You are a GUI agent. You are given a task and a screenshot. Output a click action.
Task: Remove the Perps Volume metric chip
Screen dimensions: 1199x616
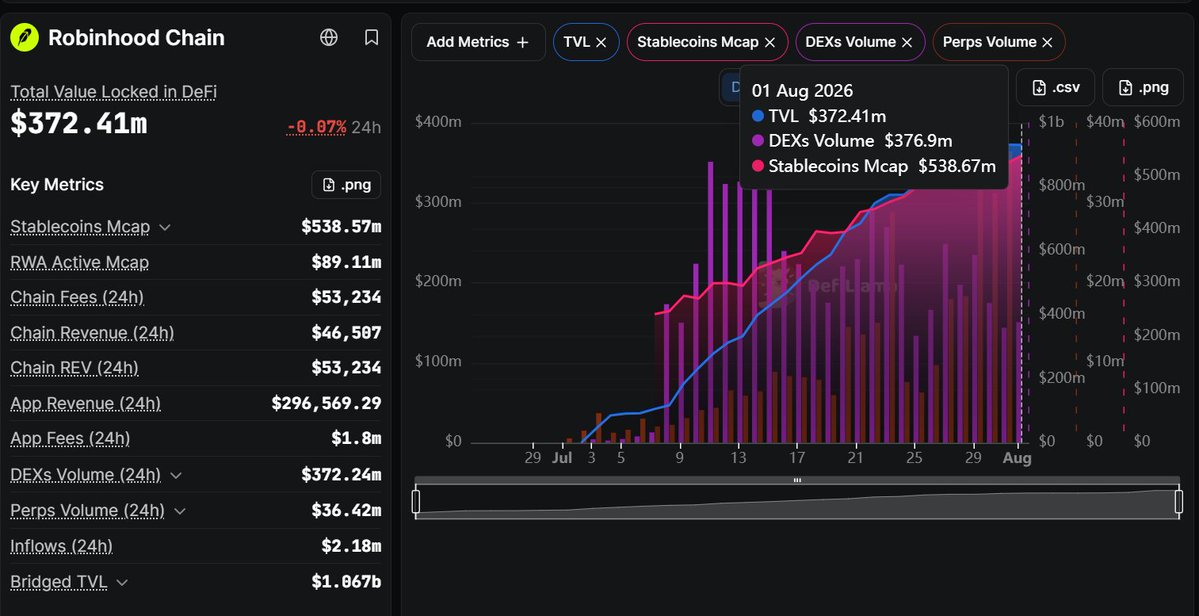pyautogui.click(x=1048, y=43)
